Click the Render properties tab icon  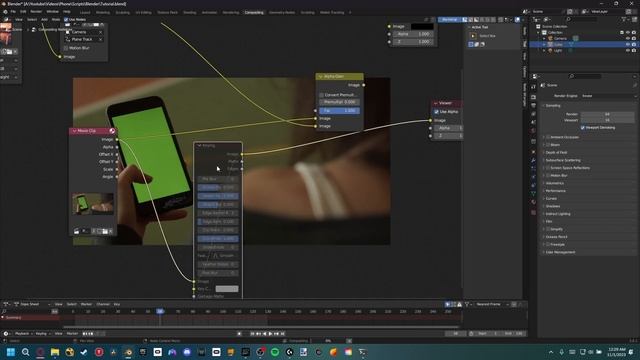click(533, 97)
